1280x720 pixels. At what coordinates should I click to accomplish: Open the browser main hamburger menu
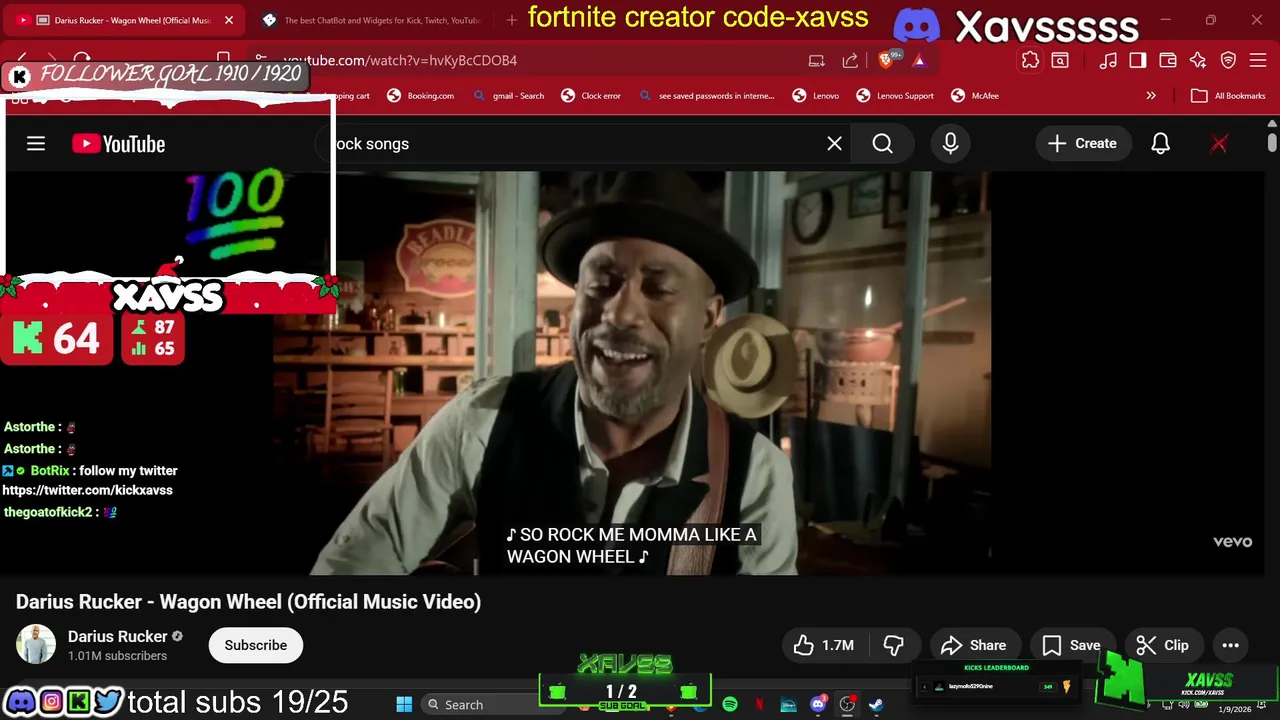[1259, 61]
